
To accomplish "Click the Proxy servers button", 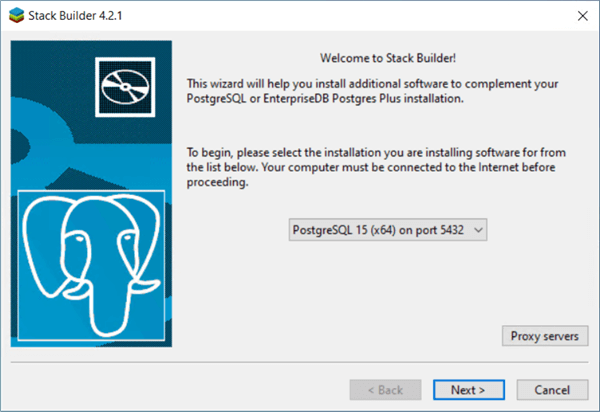I will (545, 336).
